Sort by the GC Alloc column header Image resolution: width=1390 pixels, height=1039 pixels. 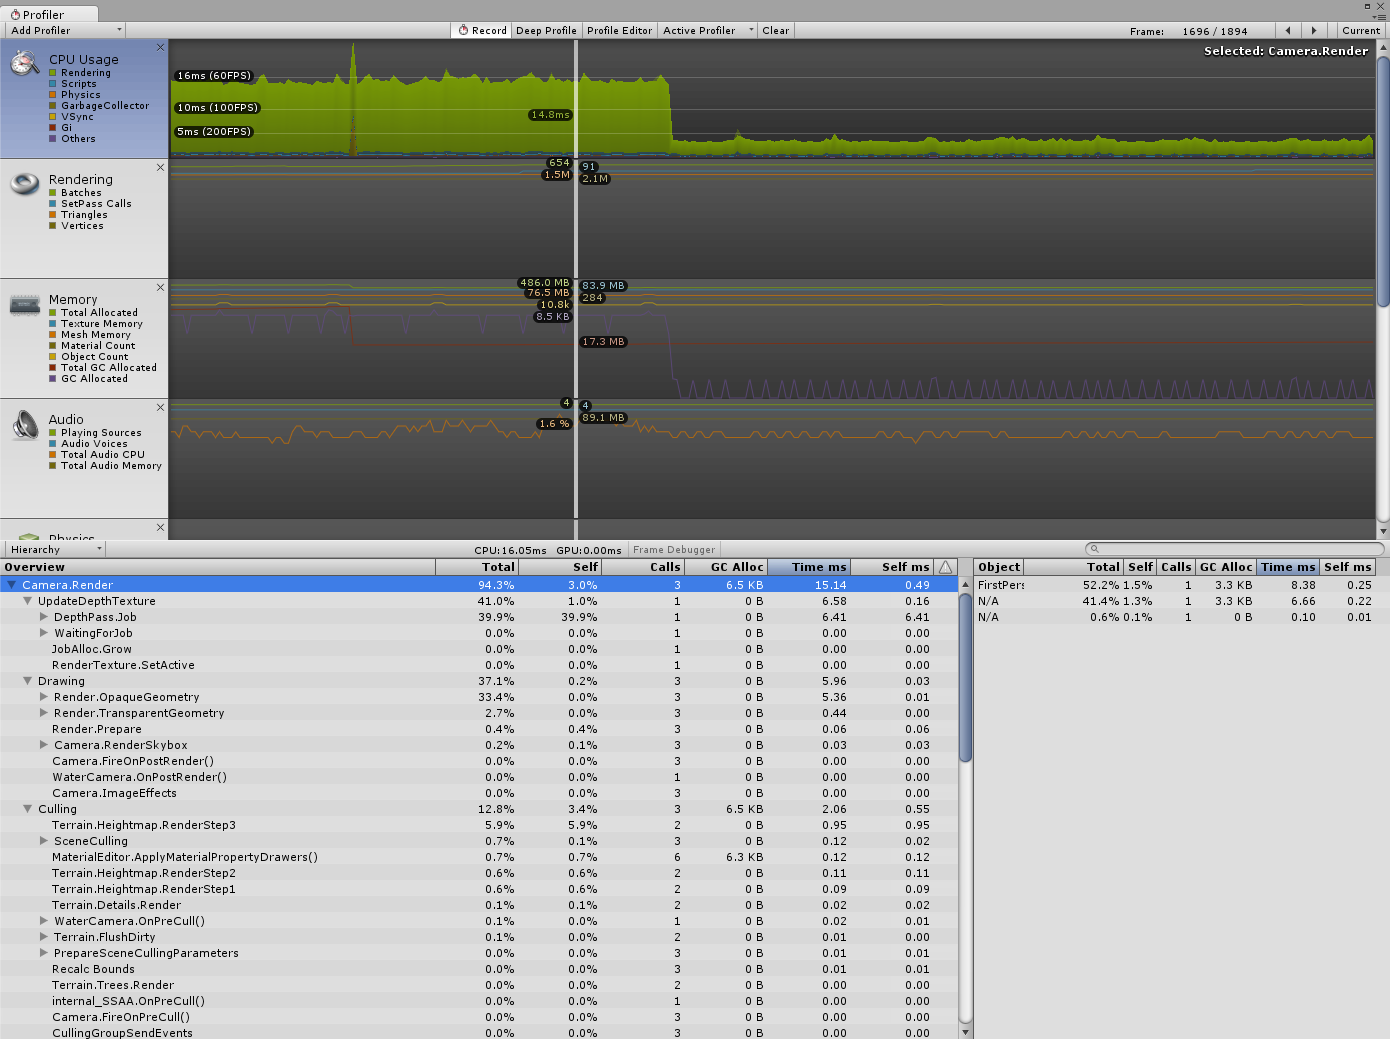point(726,567)
